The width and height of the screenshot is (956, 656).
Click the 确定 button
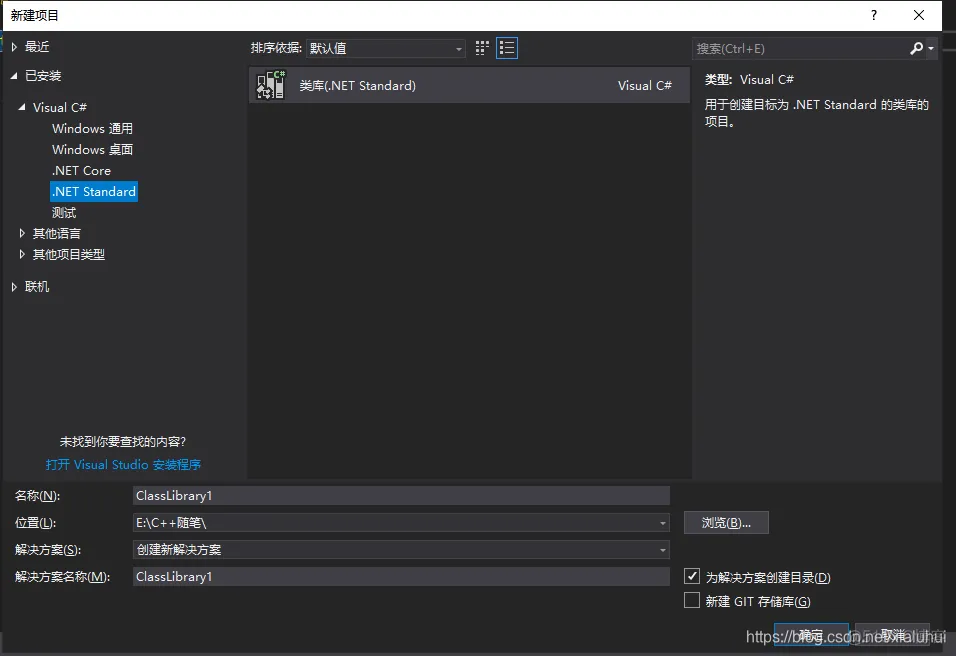[812, 635]
